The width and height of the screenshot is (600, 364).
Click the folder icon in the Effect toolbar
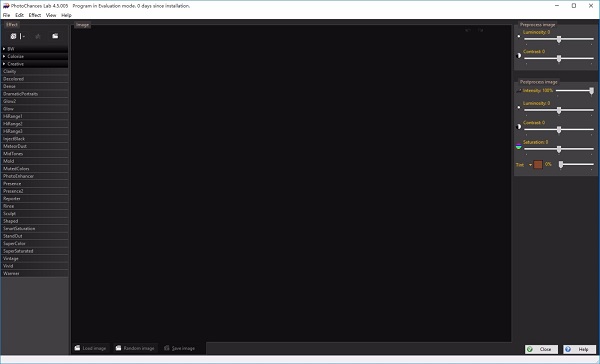pyautogui.click(x=55, y=36)
